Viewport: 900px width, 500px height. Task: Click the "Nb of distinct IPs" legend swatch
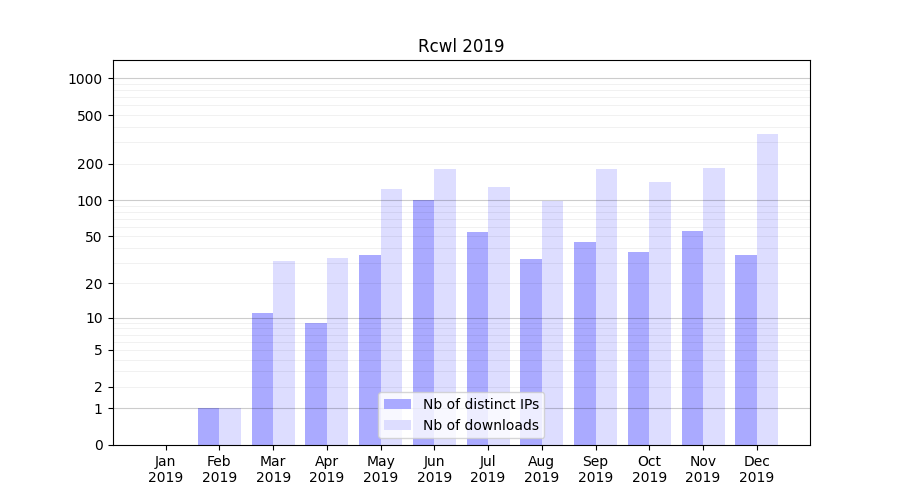tap(397, 404)
